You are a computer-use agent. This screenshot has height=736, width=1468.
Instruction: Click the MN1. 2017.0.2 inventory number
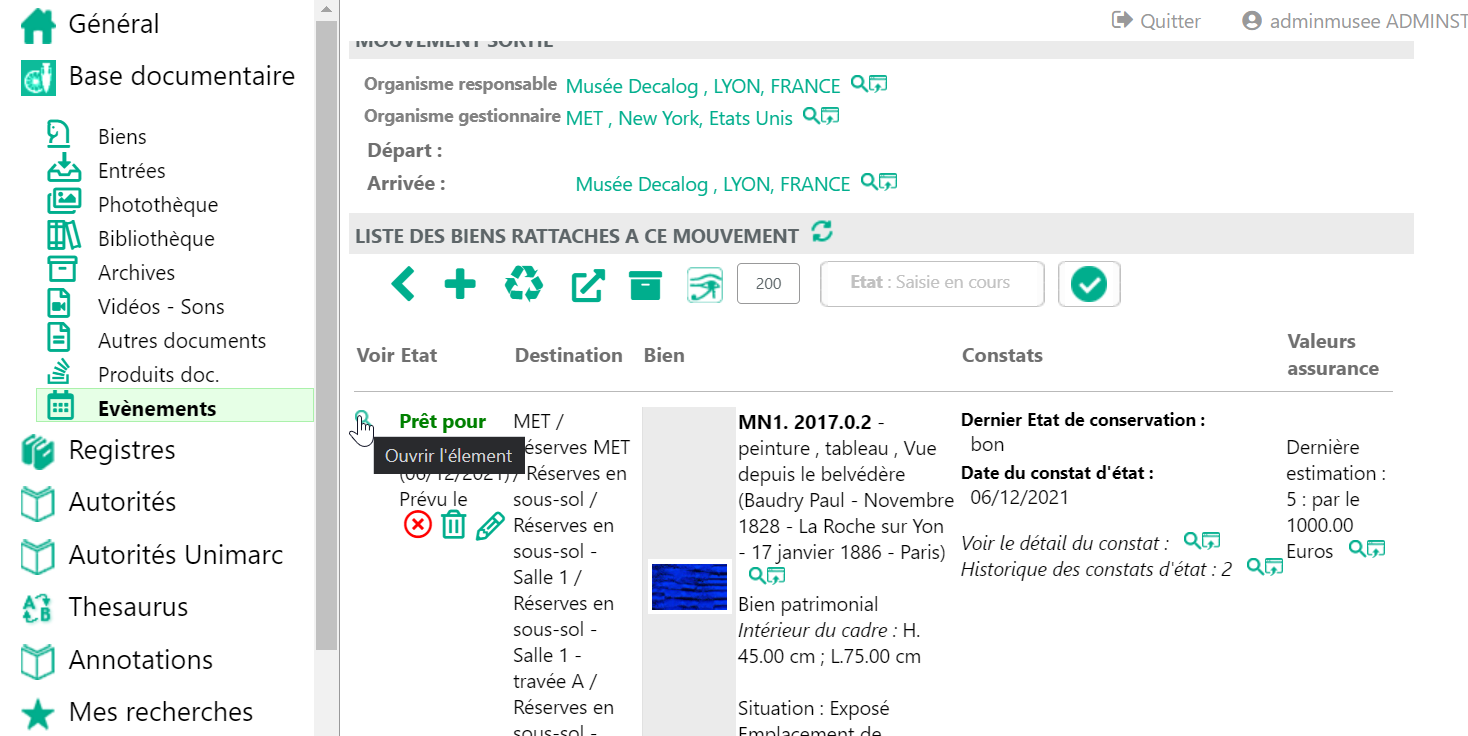(x=805, y=422)
